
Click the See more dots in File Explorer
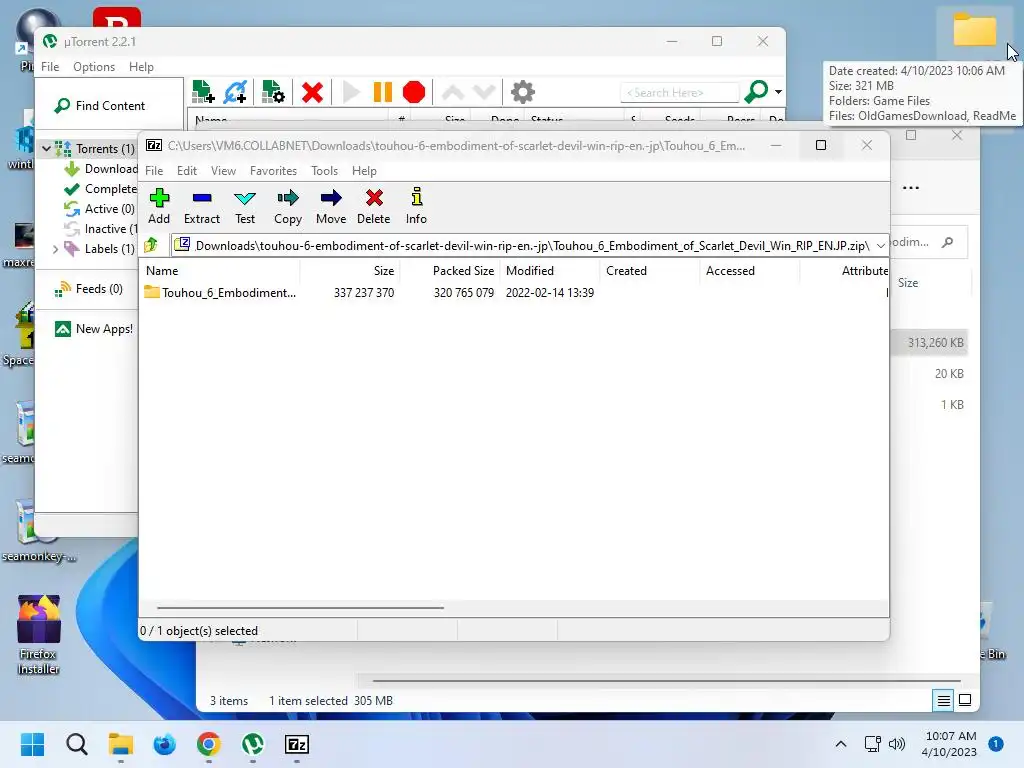[911, 188]
